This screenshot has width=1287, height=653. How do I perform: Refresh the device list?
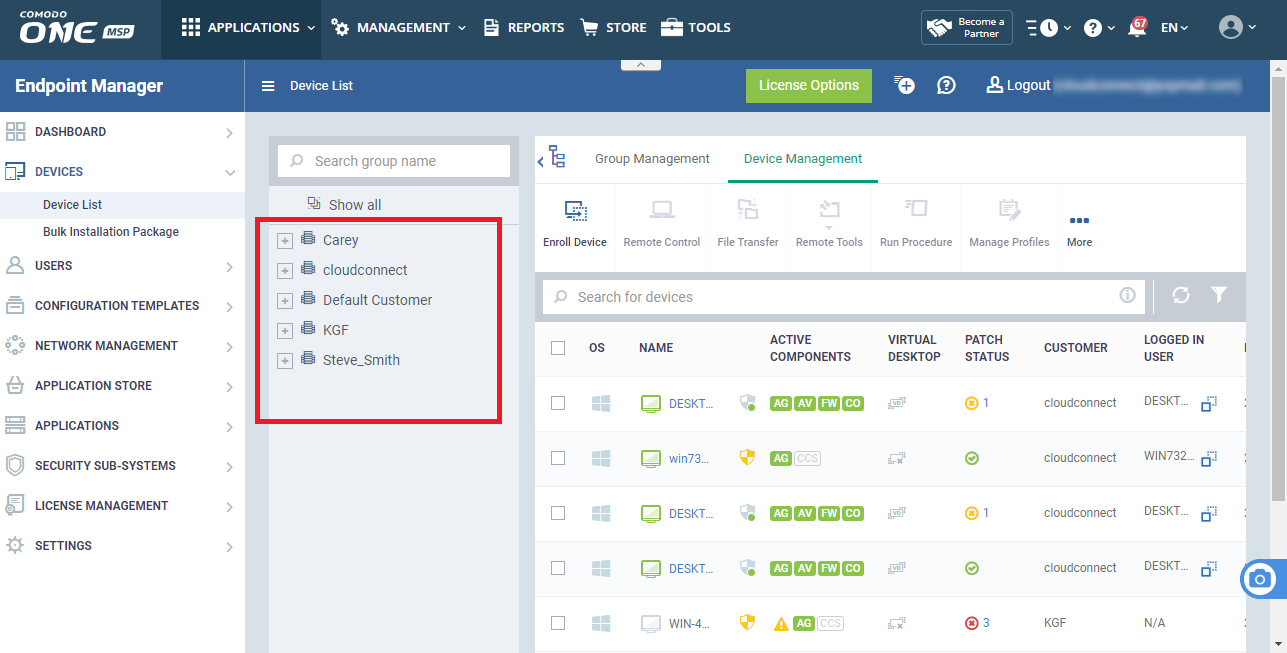click(1181, 295)
